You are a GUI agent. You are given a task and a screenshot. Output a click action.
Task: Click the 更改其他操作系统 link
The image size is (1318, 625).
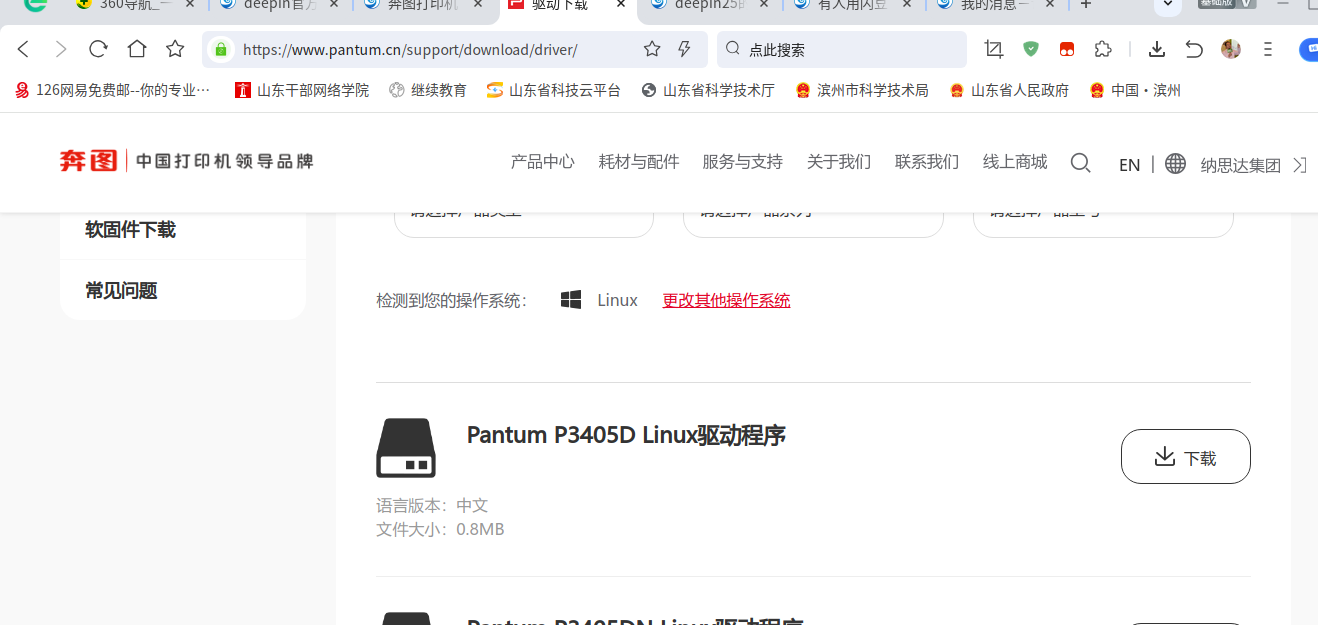click(x=726, y=300)
